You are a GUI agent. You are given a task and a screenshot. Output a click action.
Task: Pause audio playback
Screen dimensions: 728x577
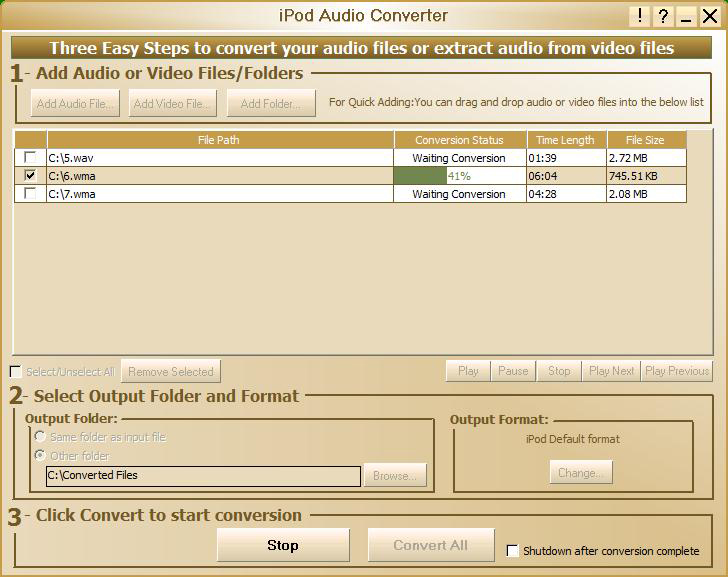click(x=513, y=371)
